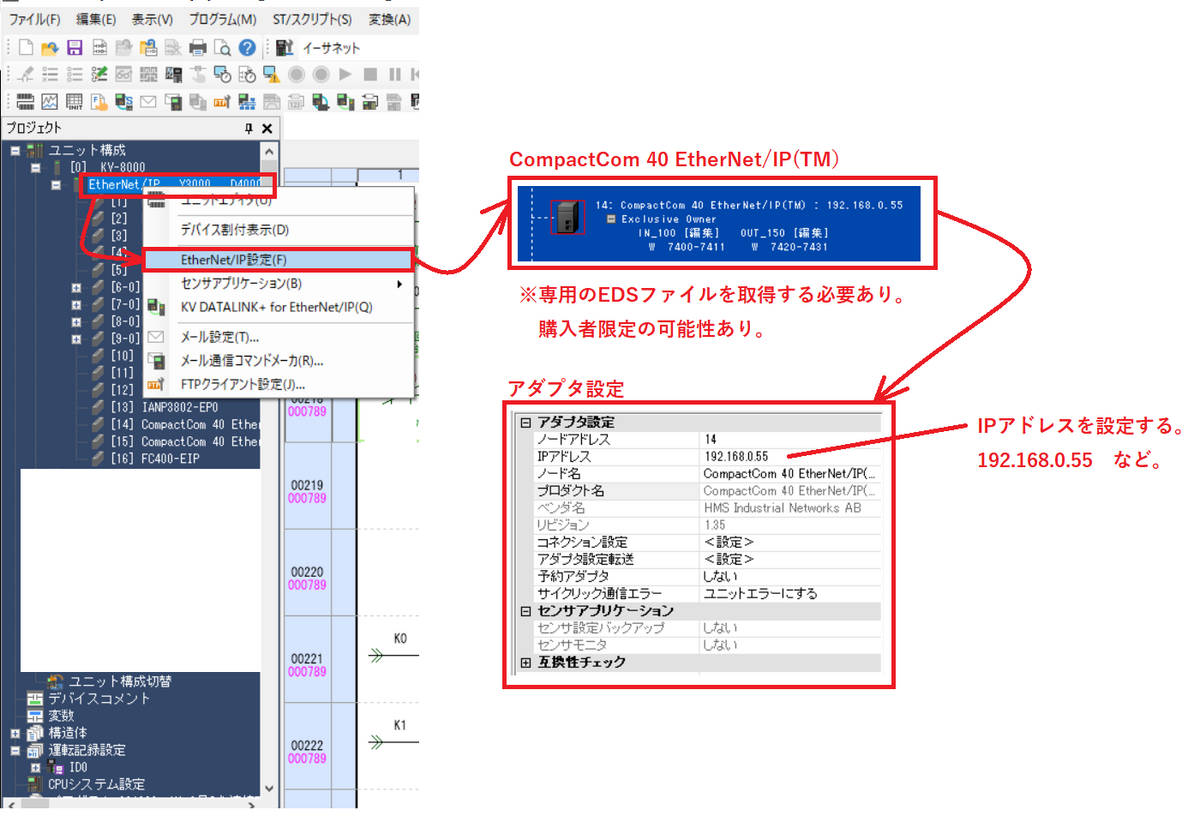1200x816 pixels.
Task: Open 変数 in the project tree
Action: (61, 715)
